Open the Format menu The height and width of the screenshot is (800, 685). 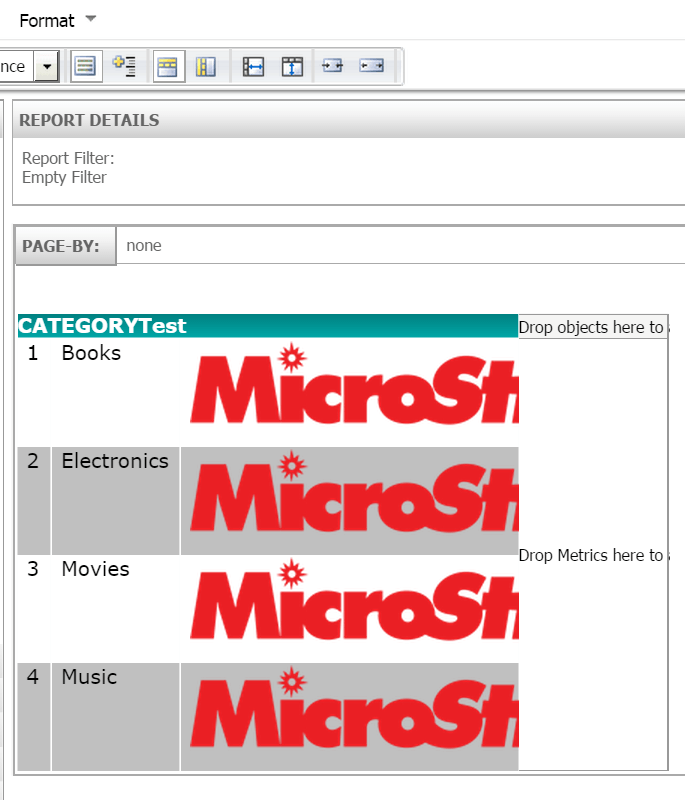[47, 20]
